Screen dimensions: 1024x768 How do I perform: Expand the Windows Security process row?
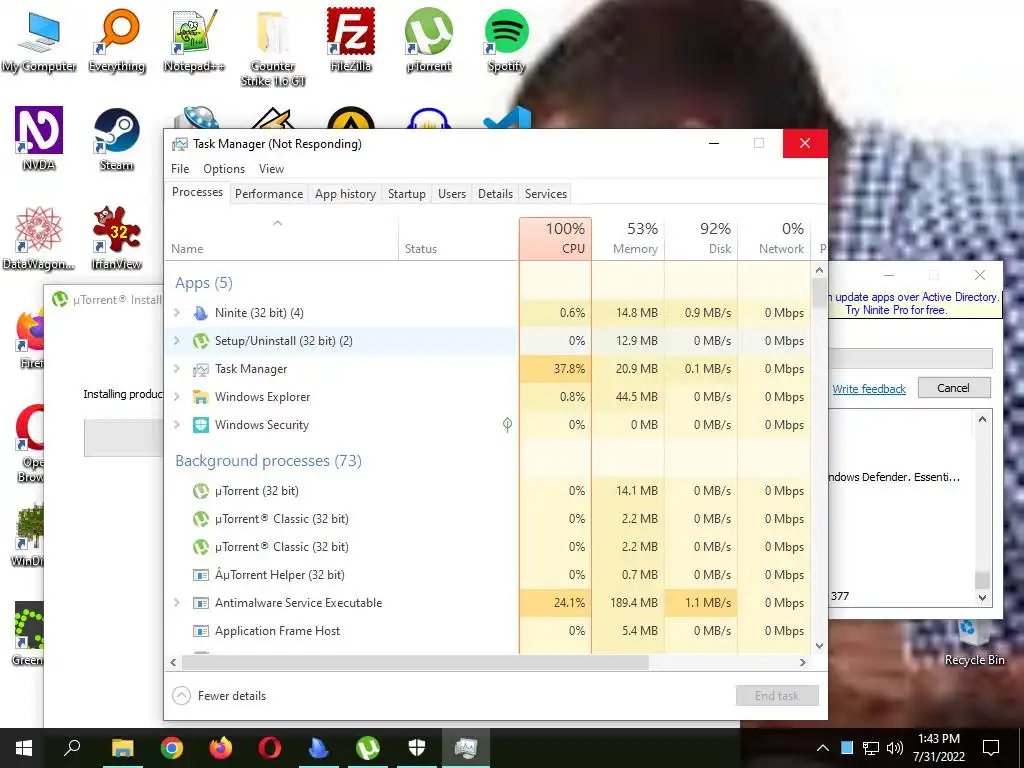(x=177, y=424)
